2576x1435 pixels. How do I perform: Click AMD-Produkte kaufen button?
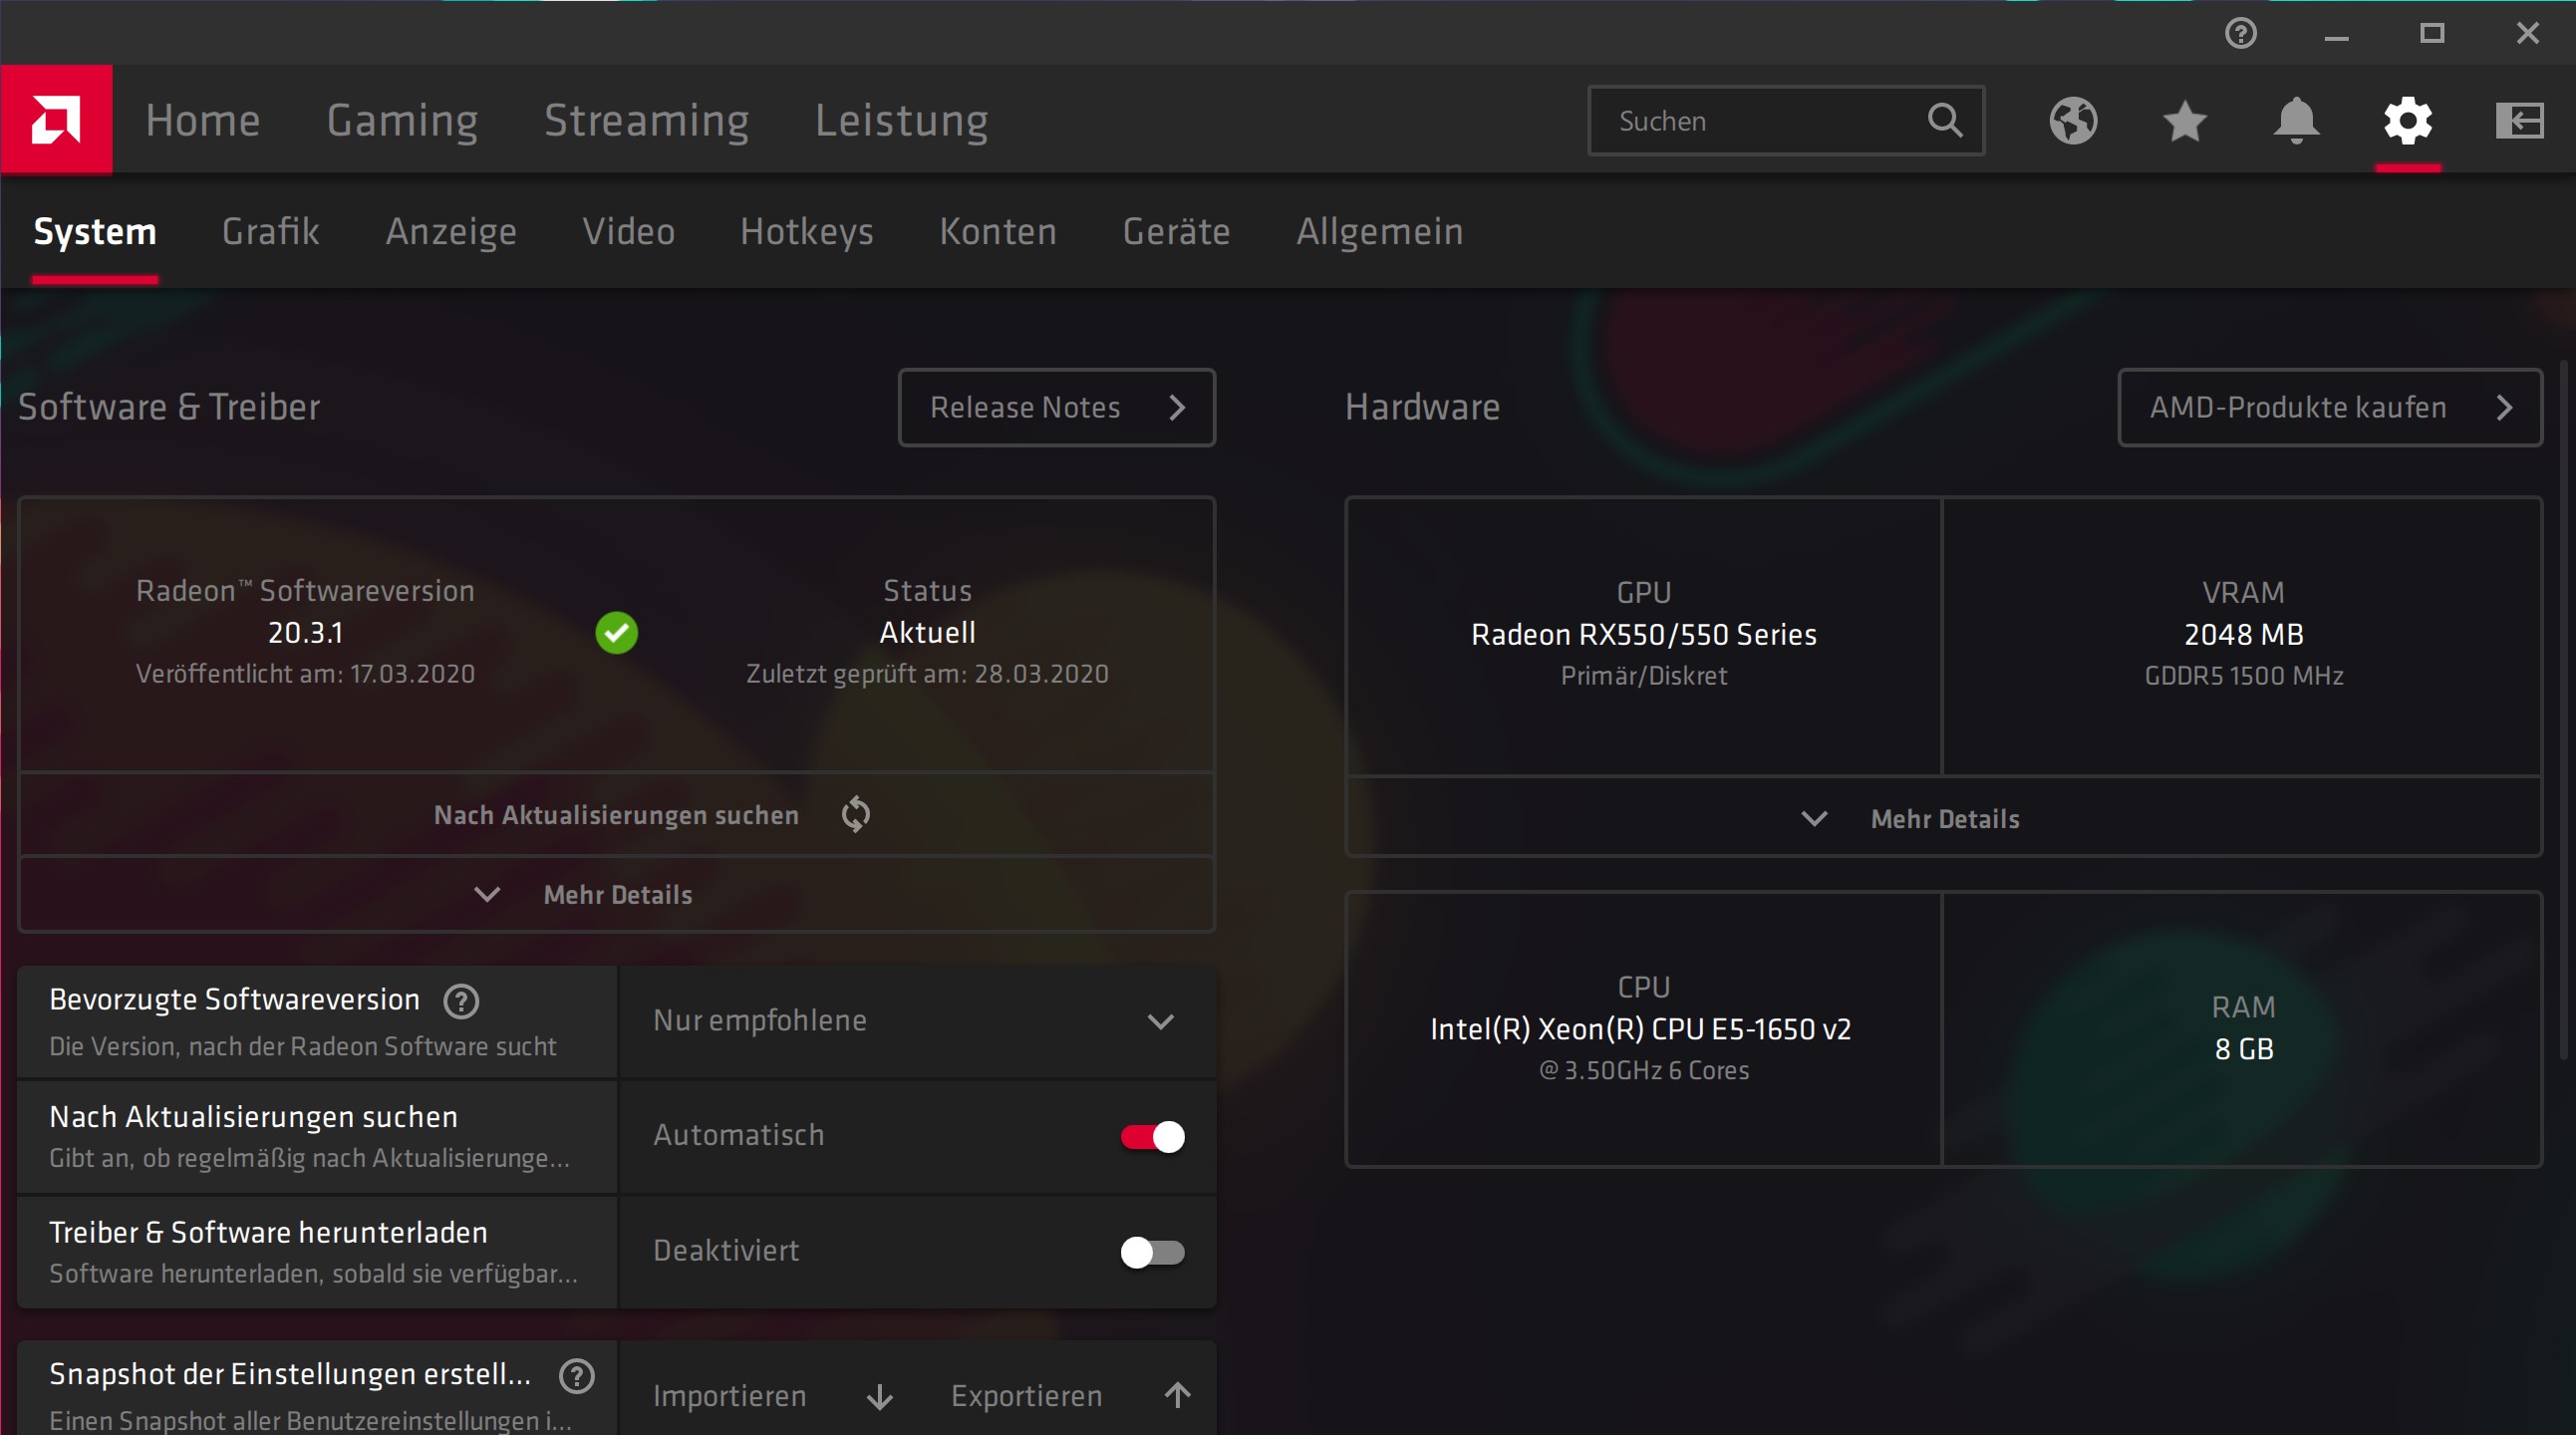click(2329, 407)
